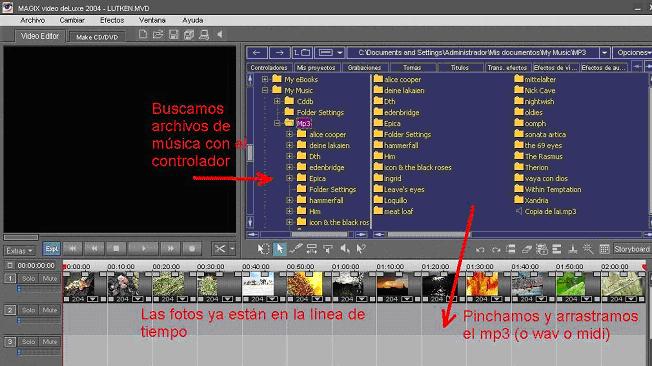This screenshot has height=366, width=652.
Task: Open the view mode dropdown in browser
Action: (339, 52)
